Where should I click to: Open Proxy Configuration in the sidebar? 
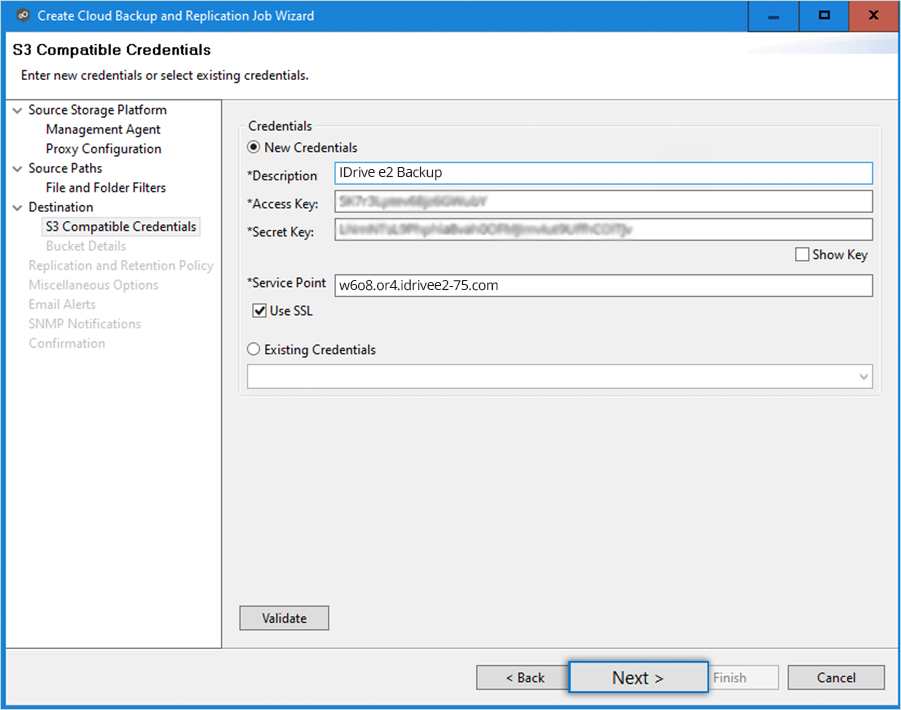point(103,149)
